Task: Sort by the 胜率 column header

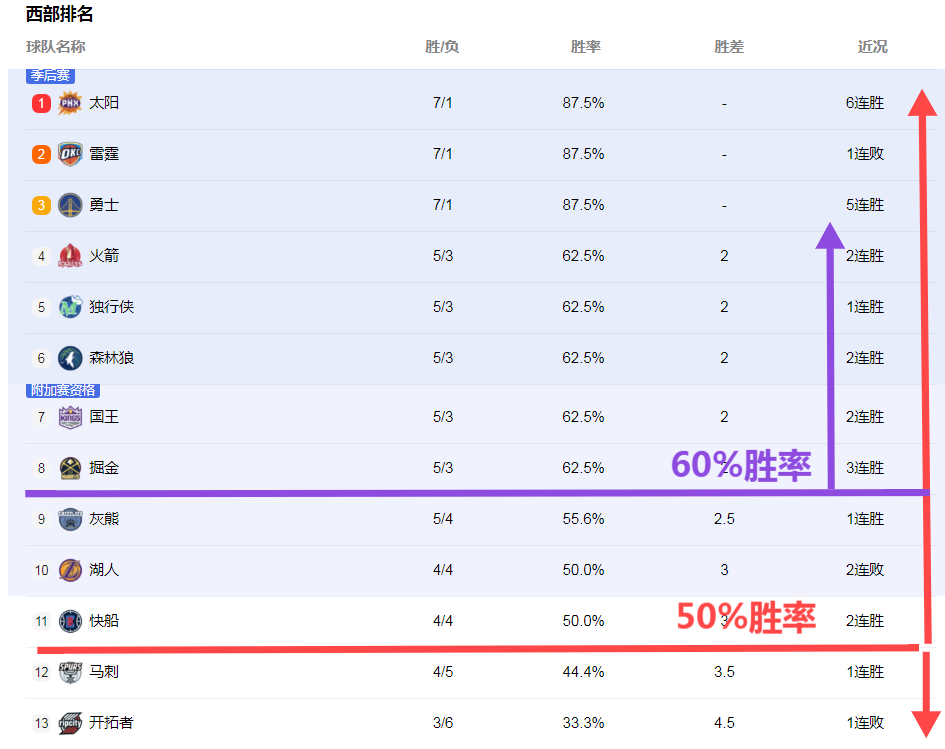Action: 584,45
